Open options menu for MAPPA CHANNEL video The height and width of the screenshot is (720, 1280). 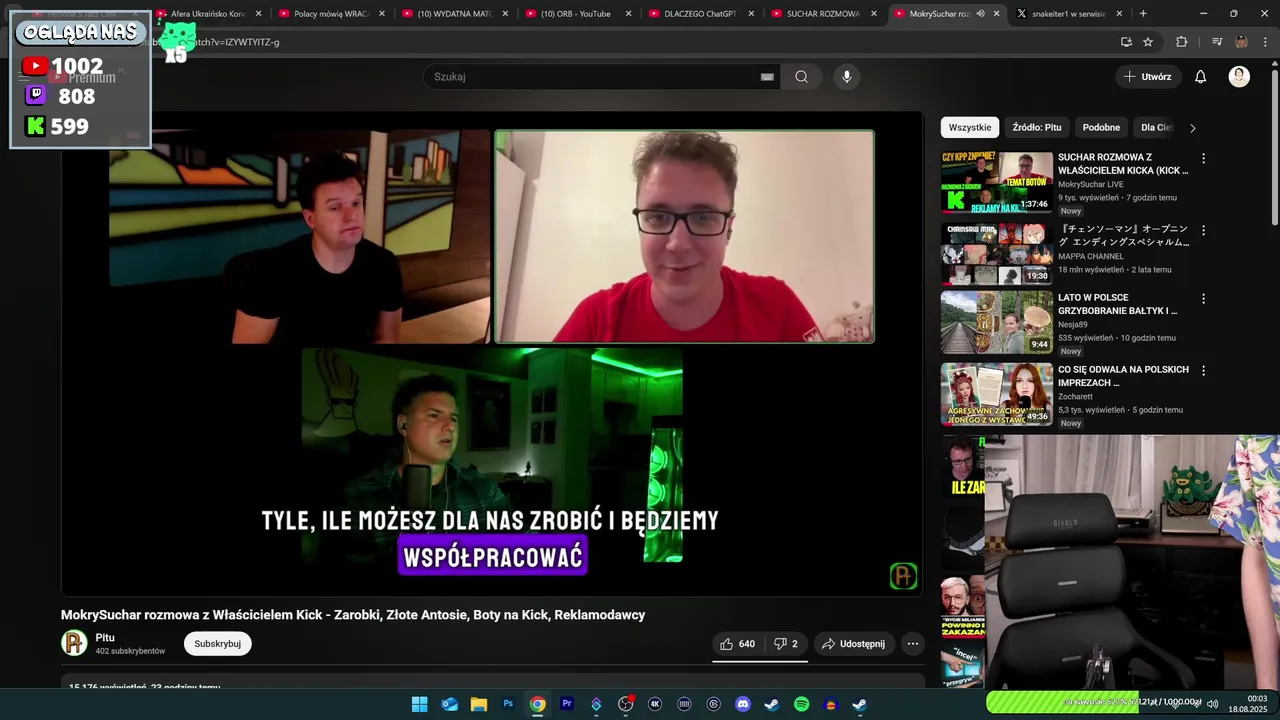pyautogui.click(x=1203, y=230)
